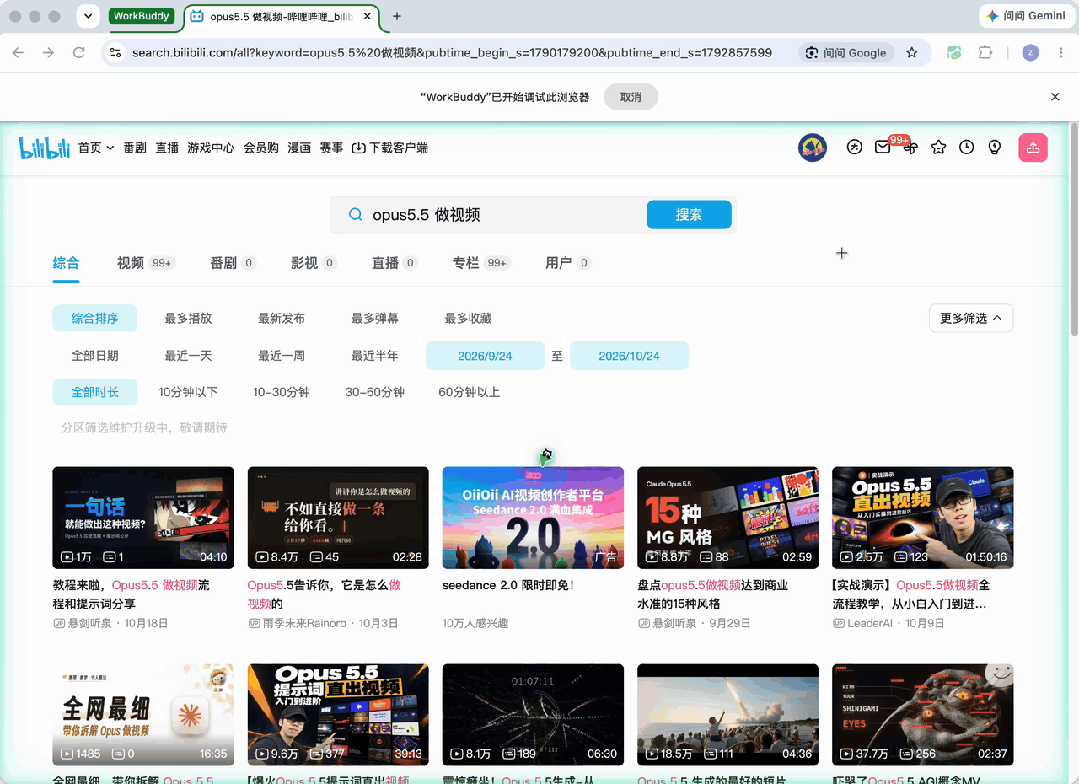This screenshot has height=784, width=1079.
Task: Bookmark this page with star icon
Action: click(912, 52)
